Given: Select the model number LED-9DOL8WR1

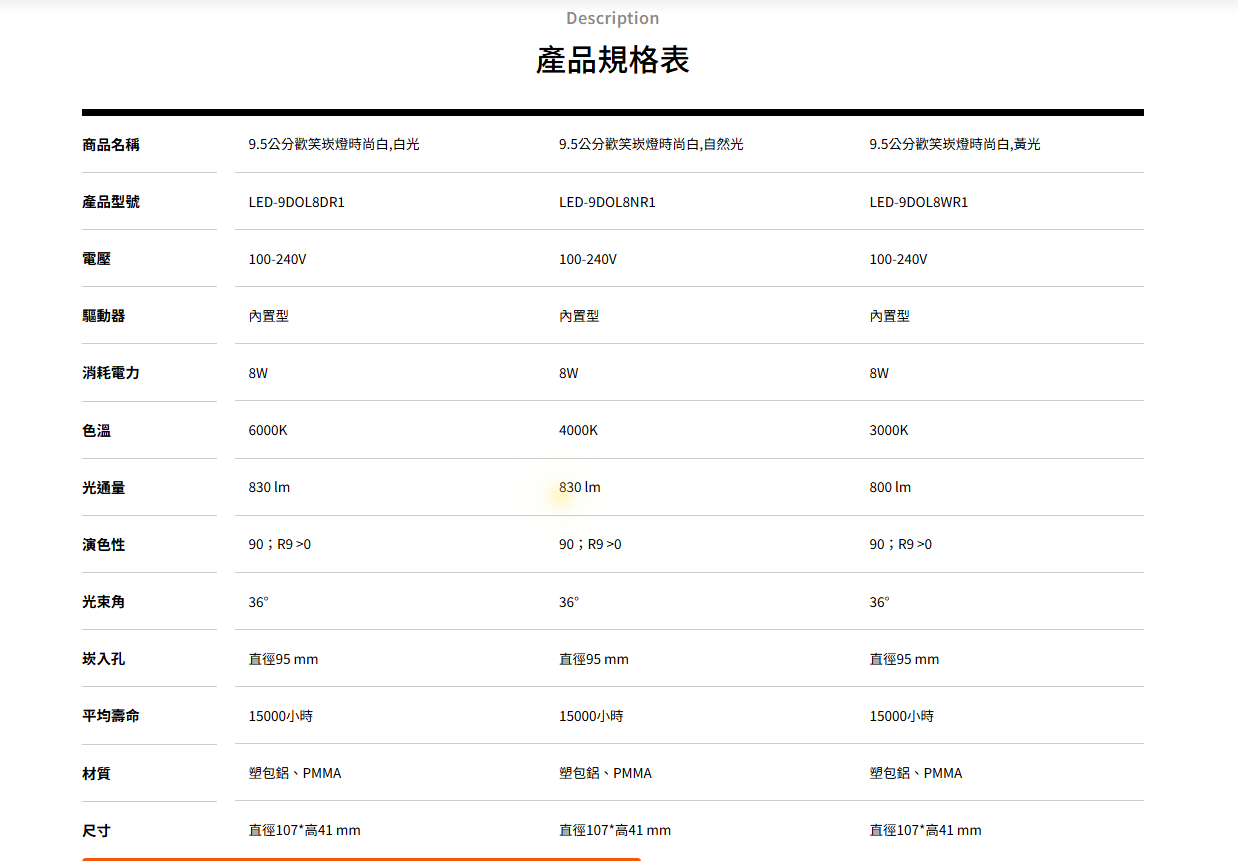Looking at the screenshot, I should pos(918,202).
